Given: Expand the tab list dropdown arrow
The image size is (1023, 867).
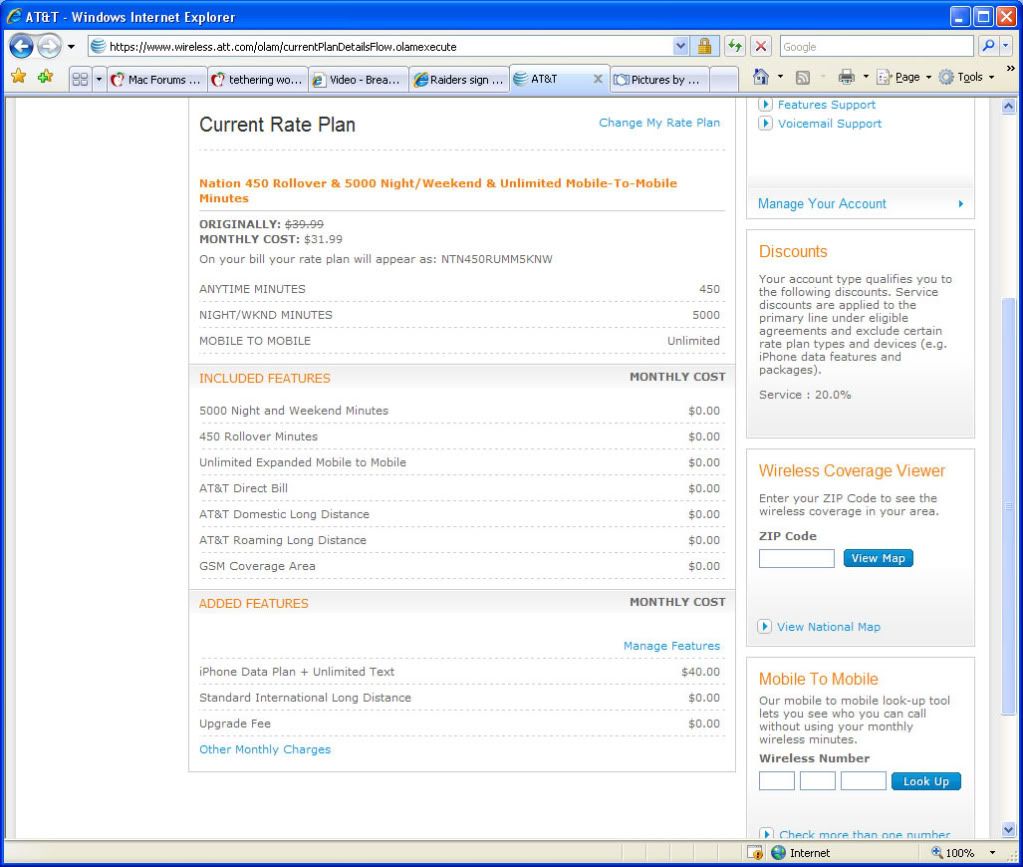Looking at the screenshot, I should pos(99,80).
